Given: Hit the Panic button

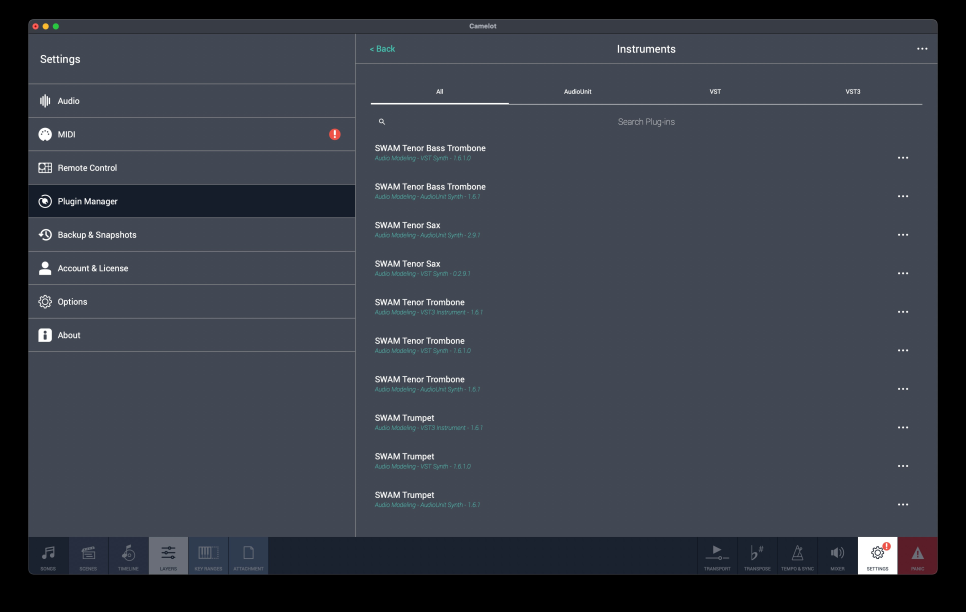Looking at the screenshot, I should pyautogui.click(x=917, y=556).
